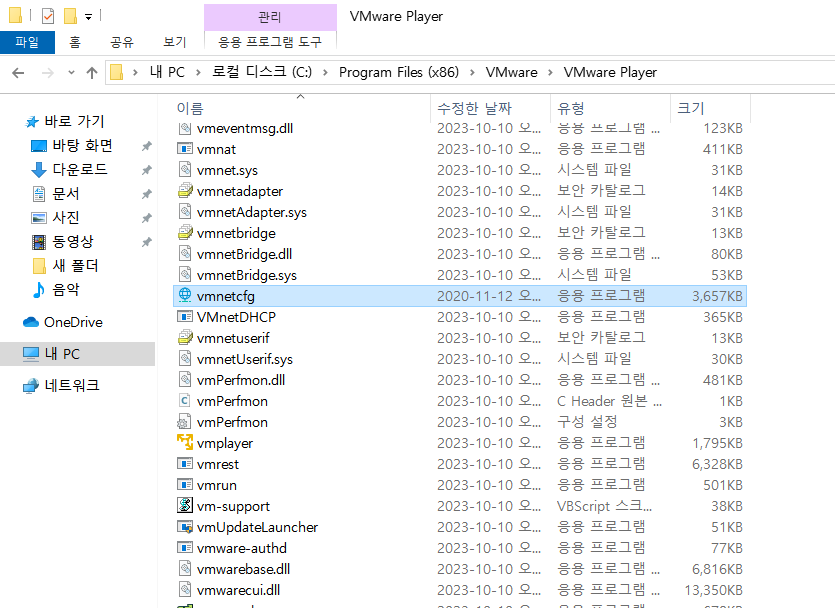
Task: Select the vmnetcfg globe icon
Action: (185, 295)
